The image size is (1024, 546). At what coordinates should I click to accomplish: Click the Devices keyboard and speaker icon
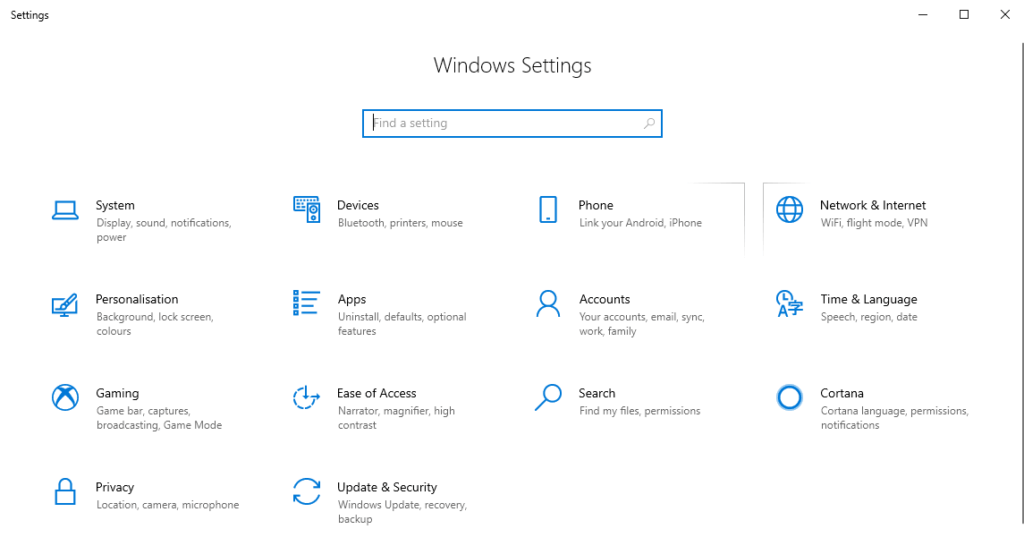point(306,210)
